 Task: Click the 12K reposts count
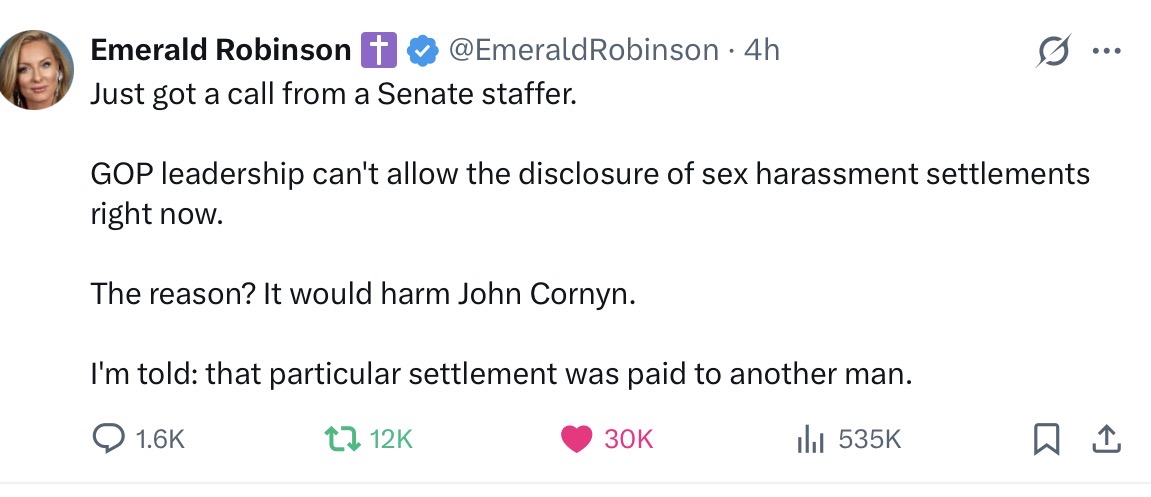pyautogui.click(x=391, y=438)
